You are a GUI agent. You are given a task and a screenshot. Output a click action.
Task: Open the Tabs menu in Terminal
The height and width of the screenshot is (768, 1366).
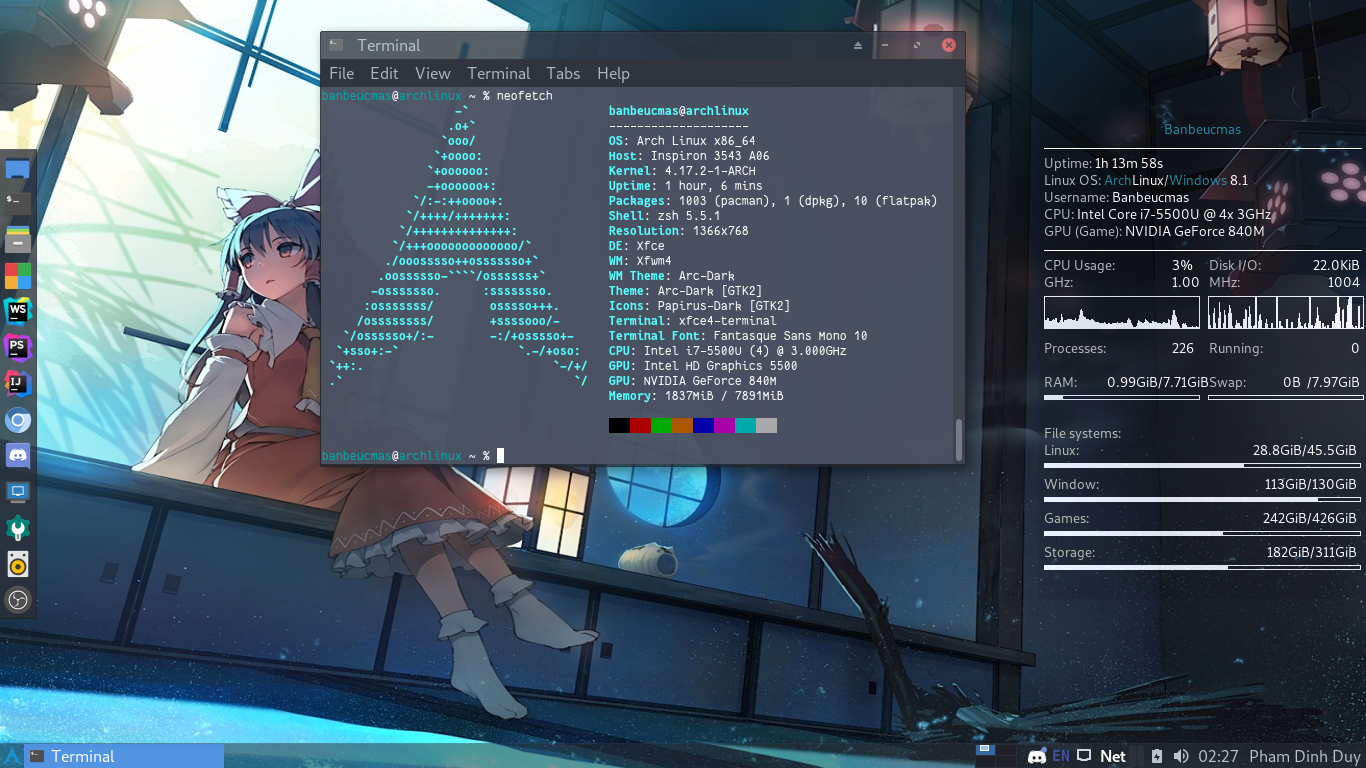(x=562, y=73)
